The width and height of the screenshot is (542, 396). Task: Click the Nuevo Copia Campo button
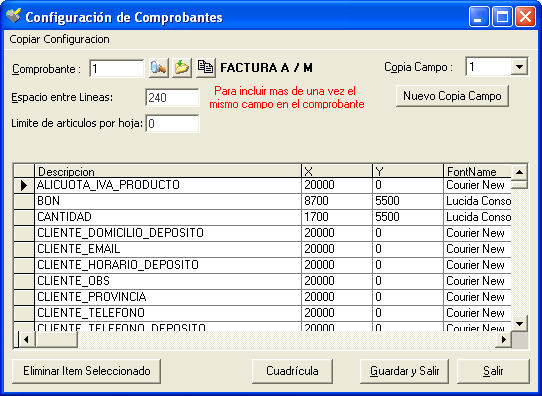pos(452,96)
